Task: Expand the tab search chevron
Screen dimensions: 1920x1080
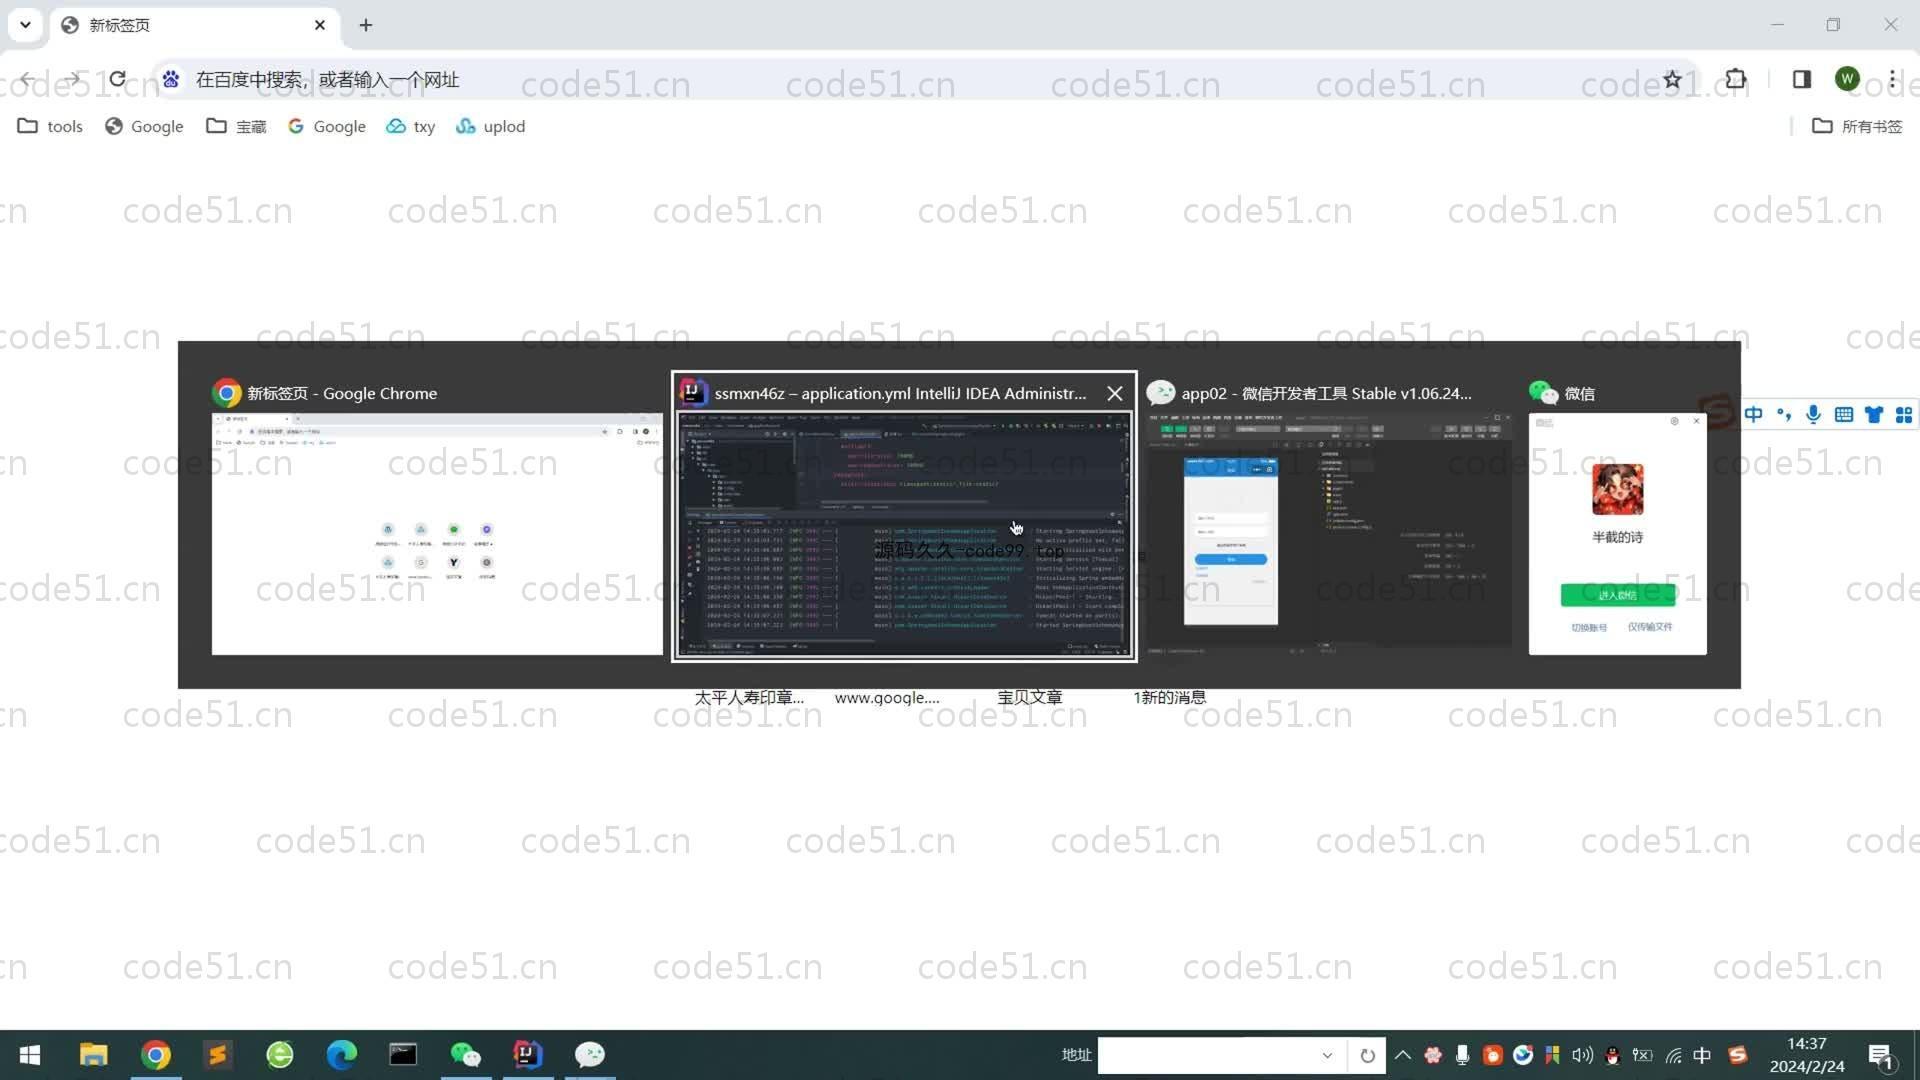Action: pos(25,25)
